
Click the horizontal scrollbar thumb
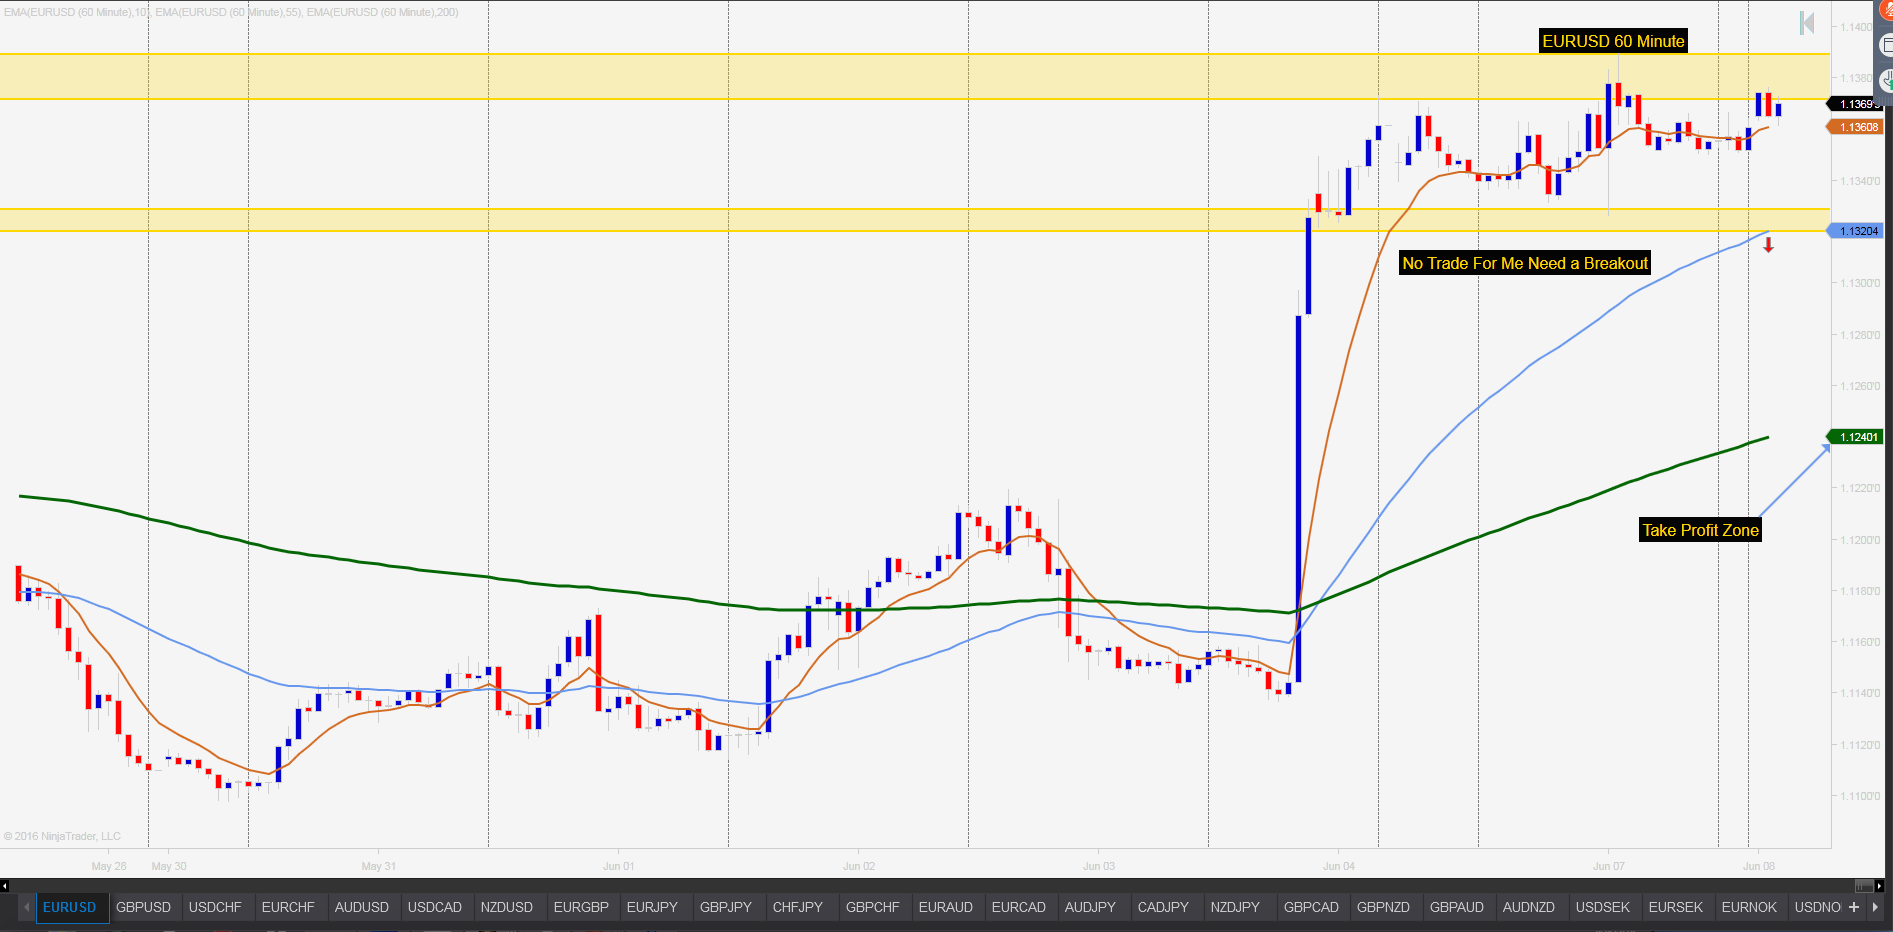tap(1864, 886)
